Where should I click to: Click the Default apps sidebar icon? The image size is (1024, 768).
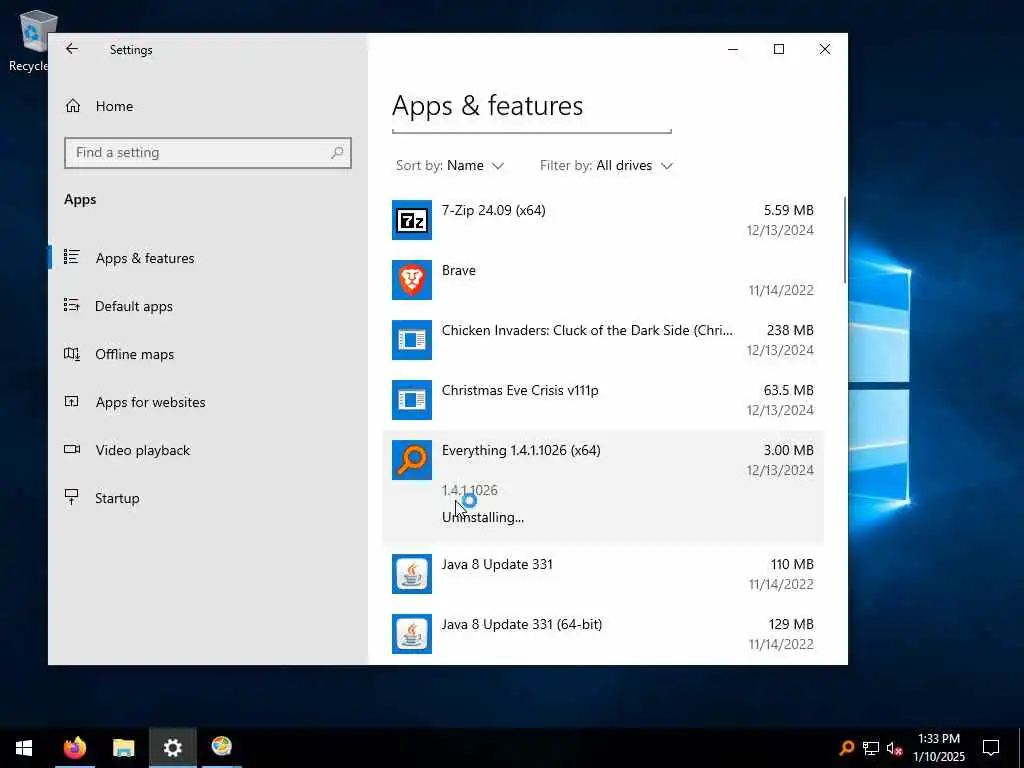[72, 306]
